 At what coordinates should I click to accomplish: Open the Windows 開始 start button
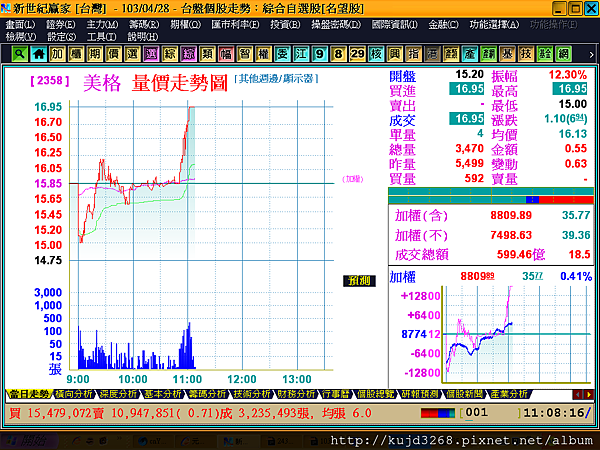coord(29,441)
